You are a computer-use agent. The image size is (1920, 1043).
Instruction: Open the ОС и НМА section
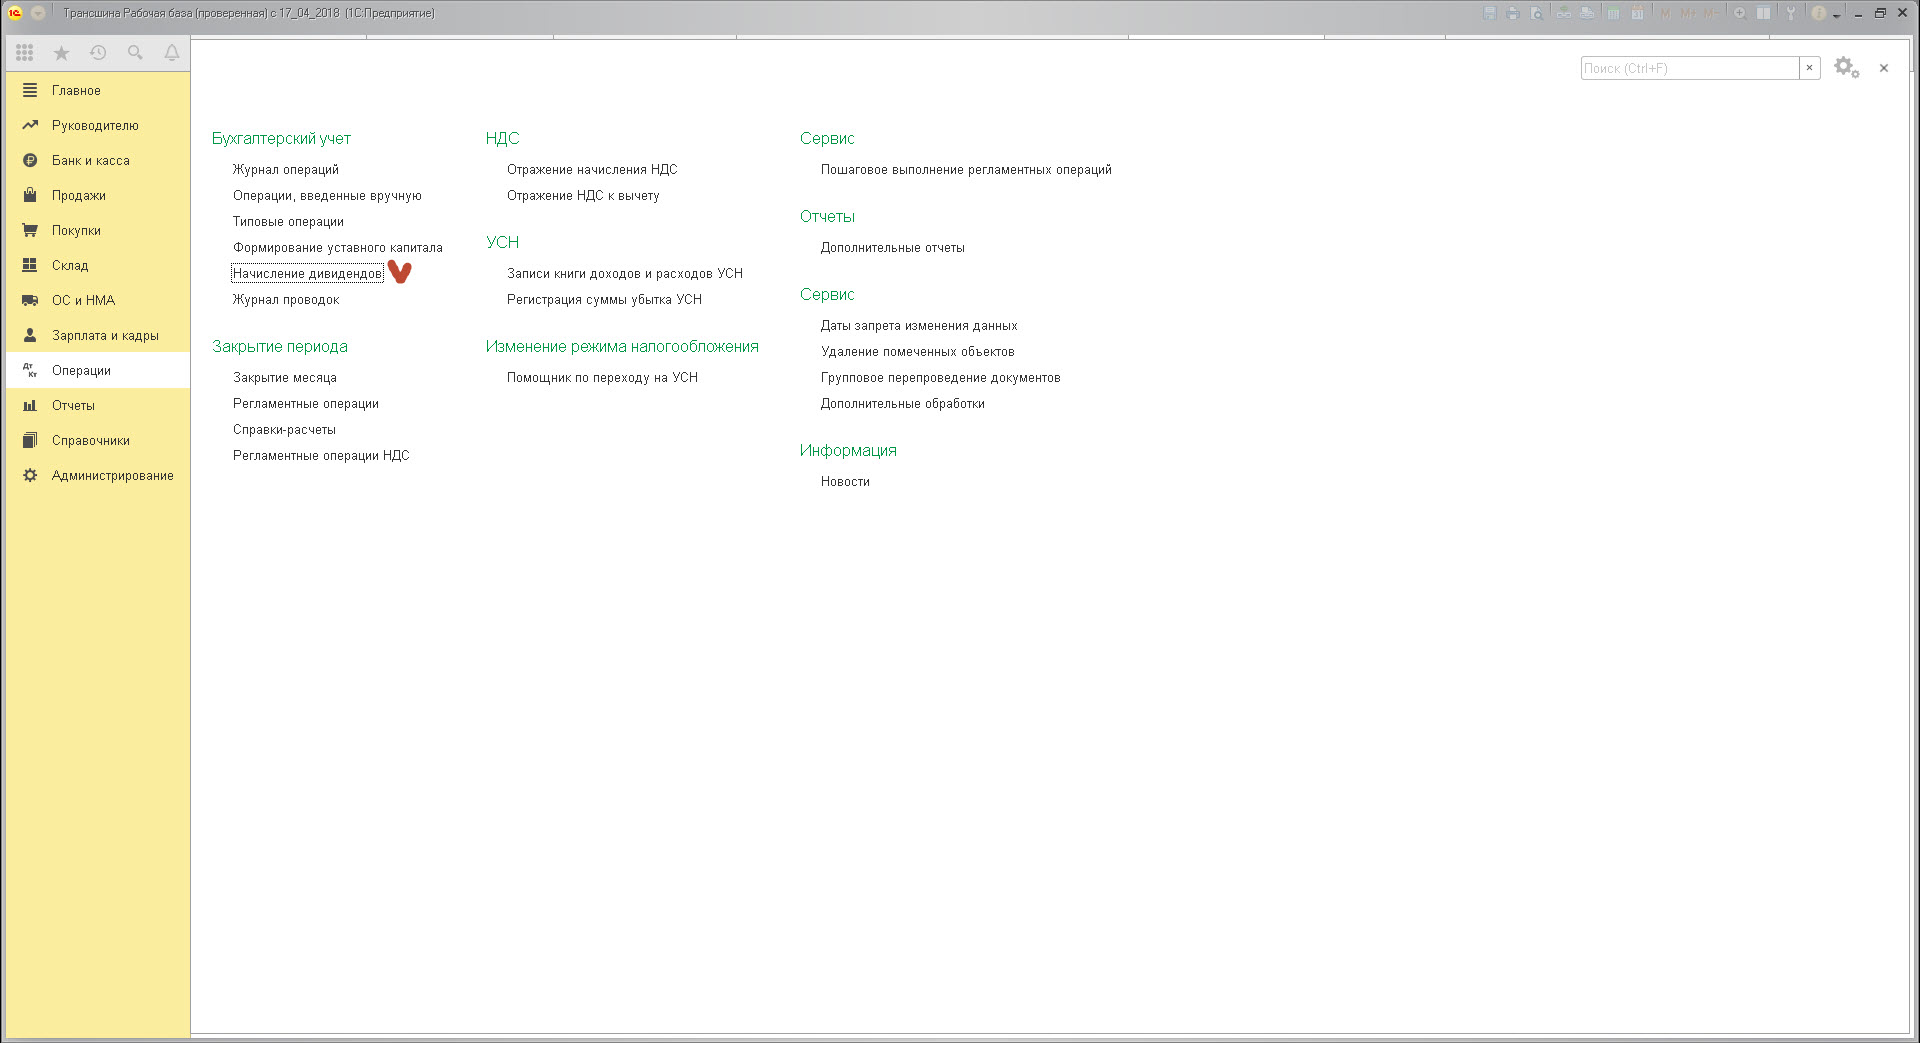pos(98,300)
